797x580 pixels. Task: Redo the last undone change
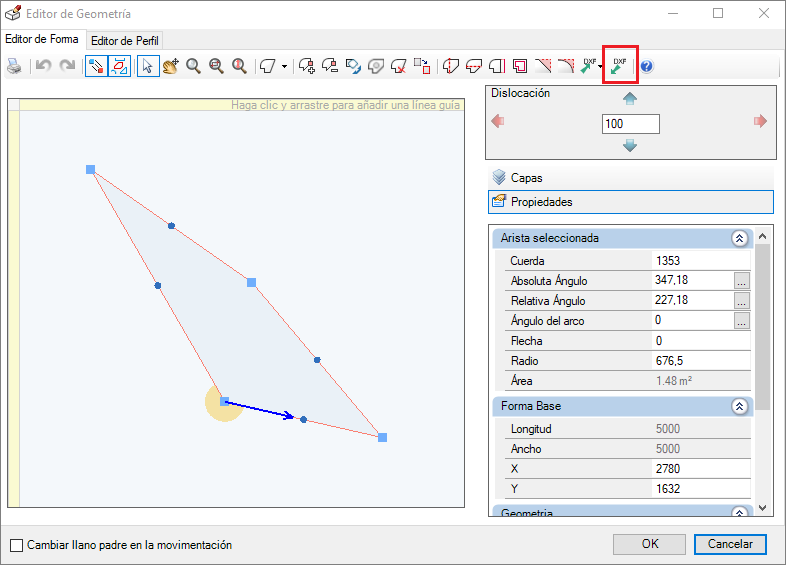(x=67, y=66)
